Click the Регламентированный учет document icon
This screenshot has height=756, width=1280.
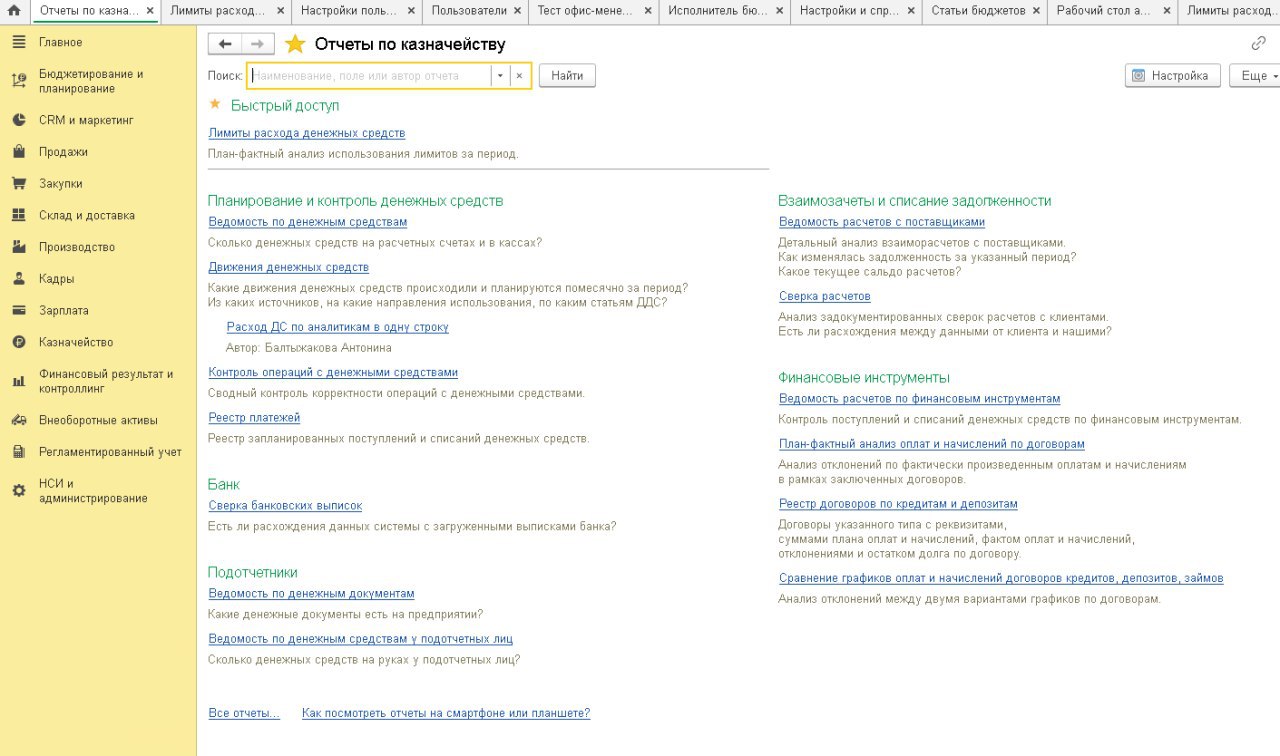coord(18,452)
